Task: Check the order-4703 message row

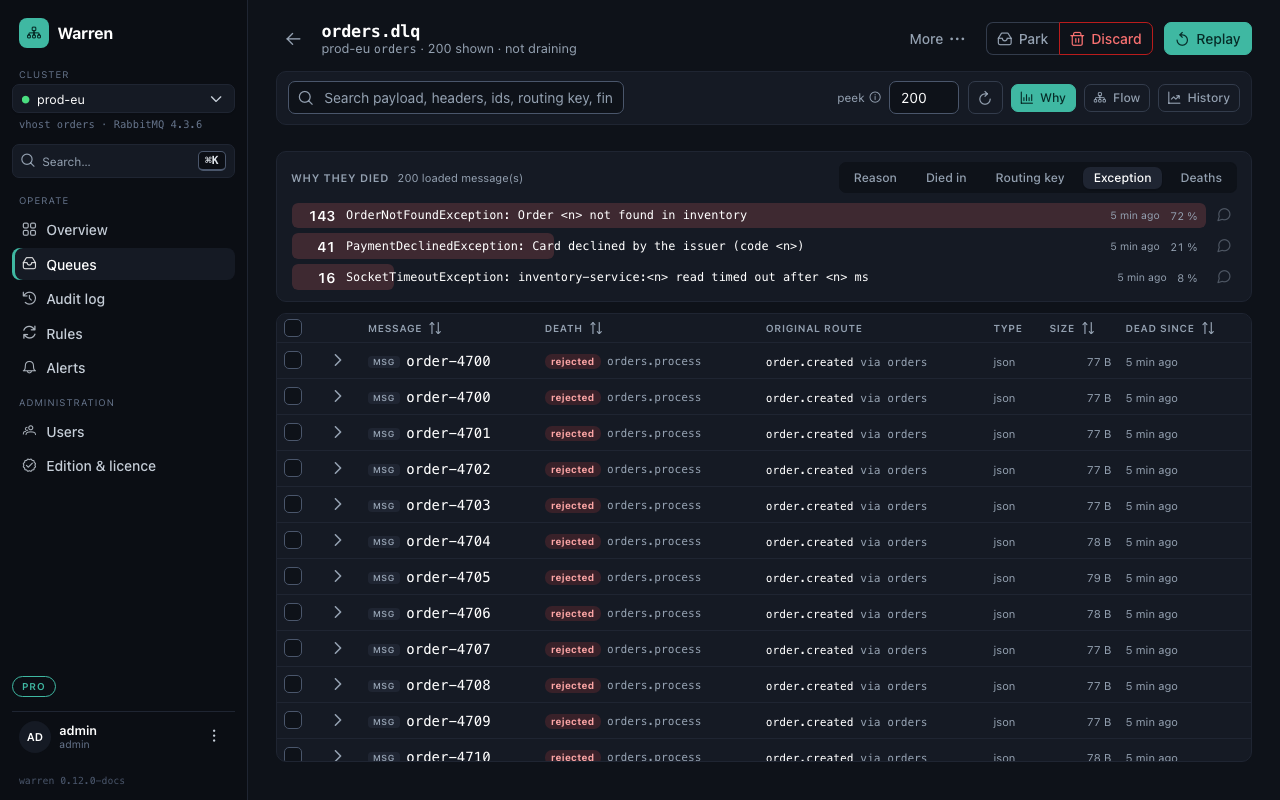Action: coord(293,504)
